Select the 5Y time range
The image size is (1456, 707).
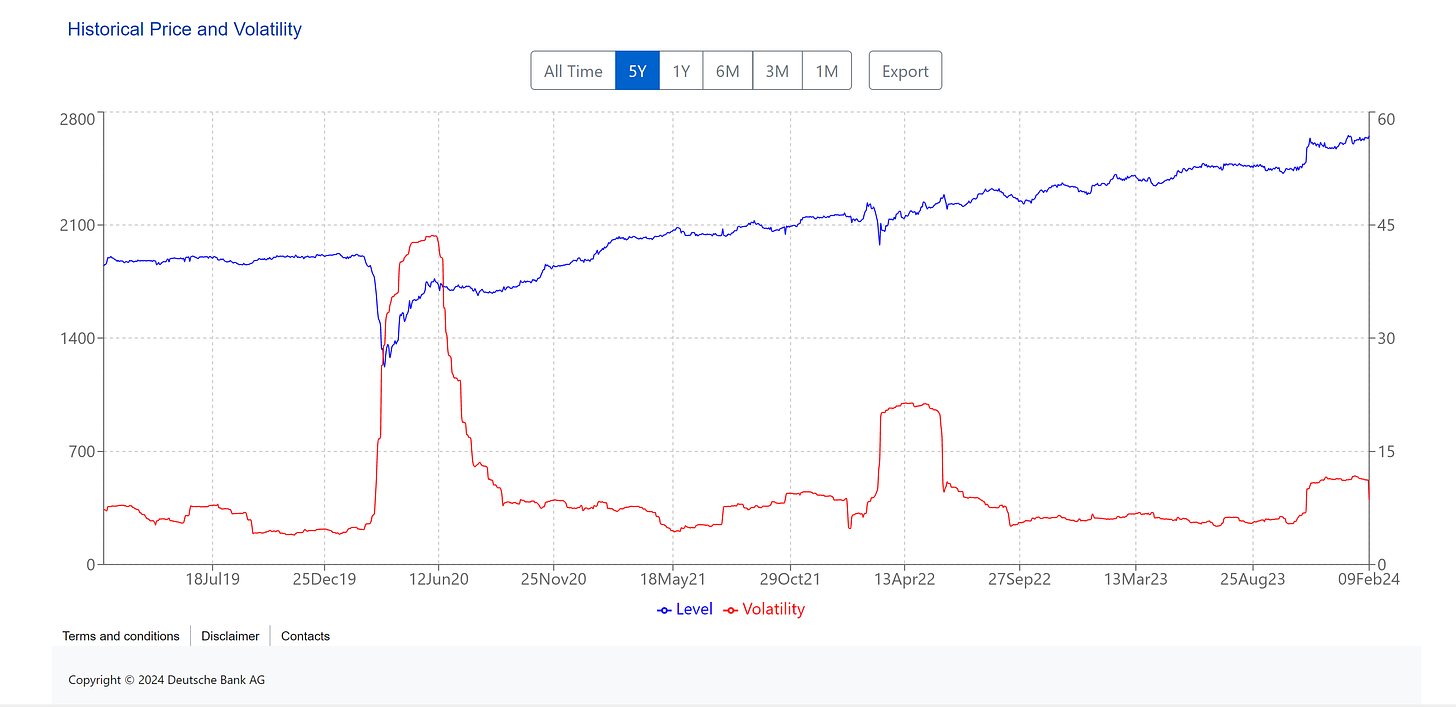tap(637, 70)
